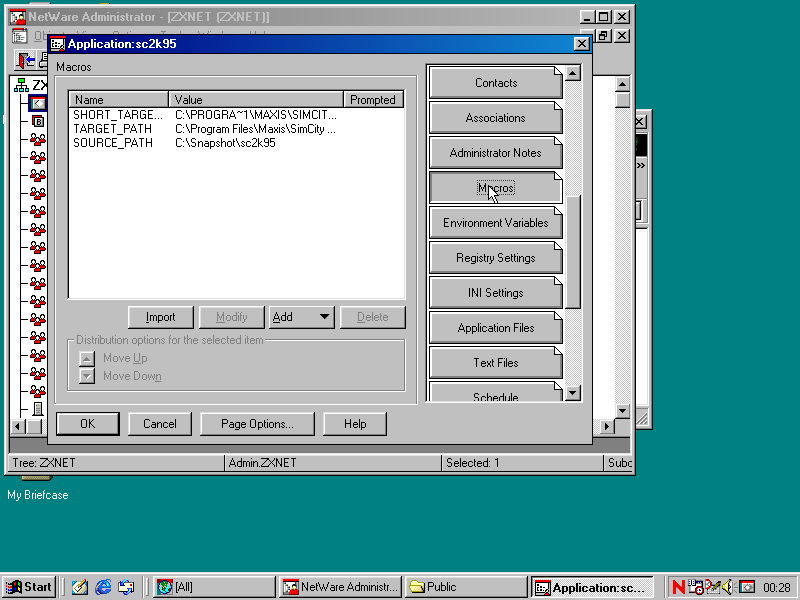Open the Add dropdown

pyautogui.click(x=302, y=317)
